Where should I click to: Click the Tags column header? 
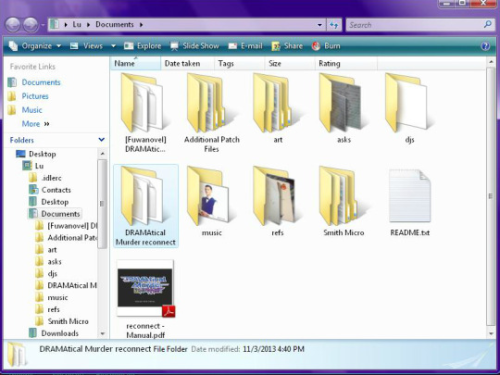239,63
